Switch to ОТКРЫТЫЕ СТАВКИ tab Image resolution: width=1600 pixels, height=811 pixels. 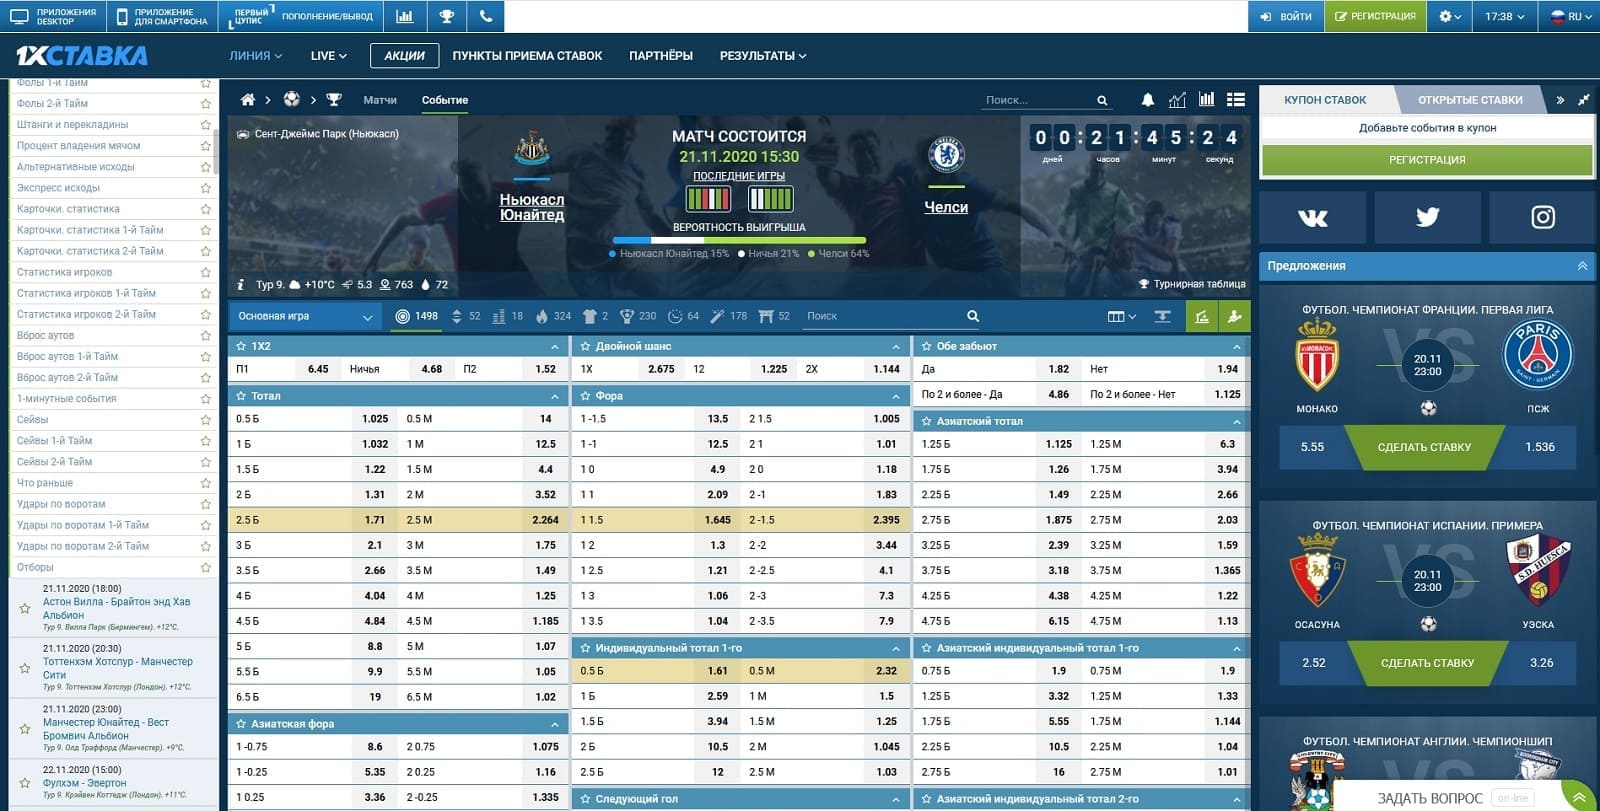[1470, 100]
